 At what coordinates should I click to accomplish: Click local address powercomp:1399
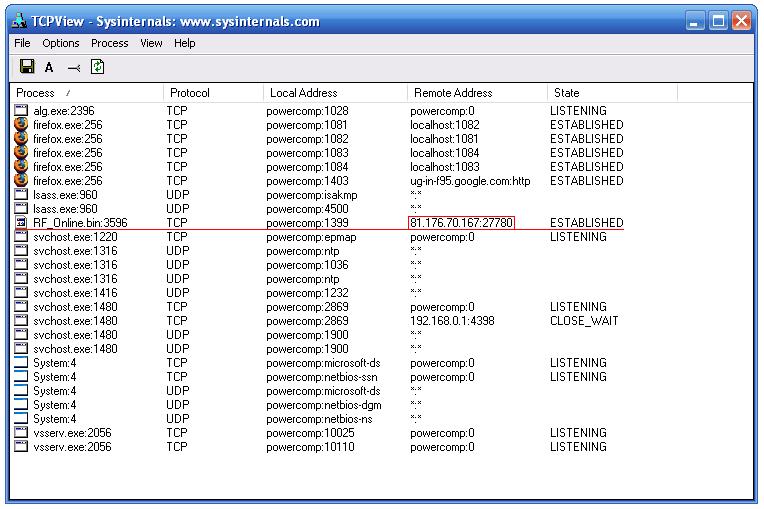307,223
